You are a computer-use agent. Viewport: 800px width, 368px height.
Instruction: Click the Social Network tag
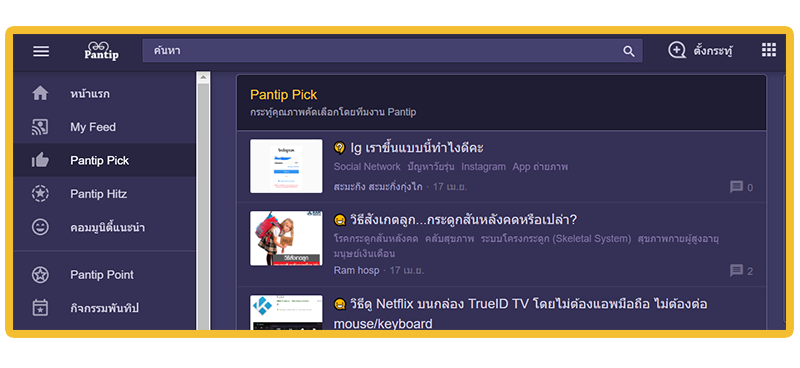click(x=367, y=167)
